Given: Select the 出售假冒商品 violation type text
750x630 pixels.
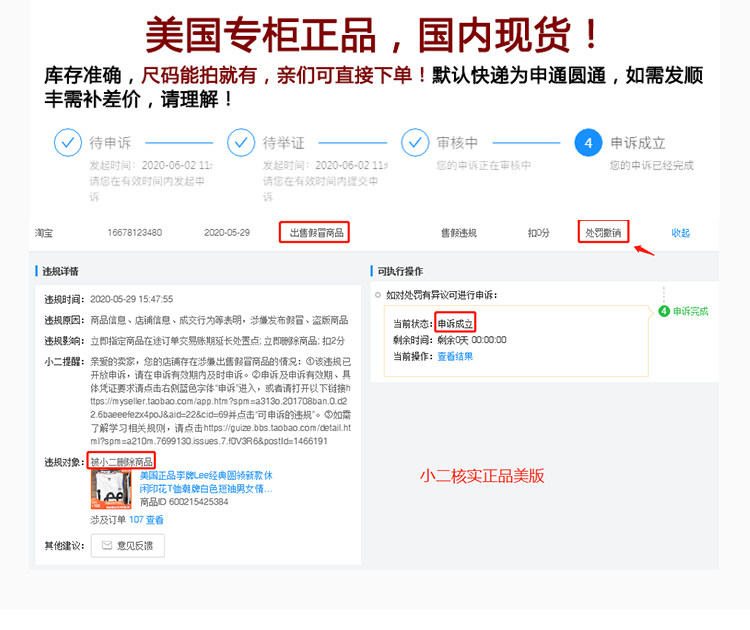Looking at the screenshot, I should (316, 233).
